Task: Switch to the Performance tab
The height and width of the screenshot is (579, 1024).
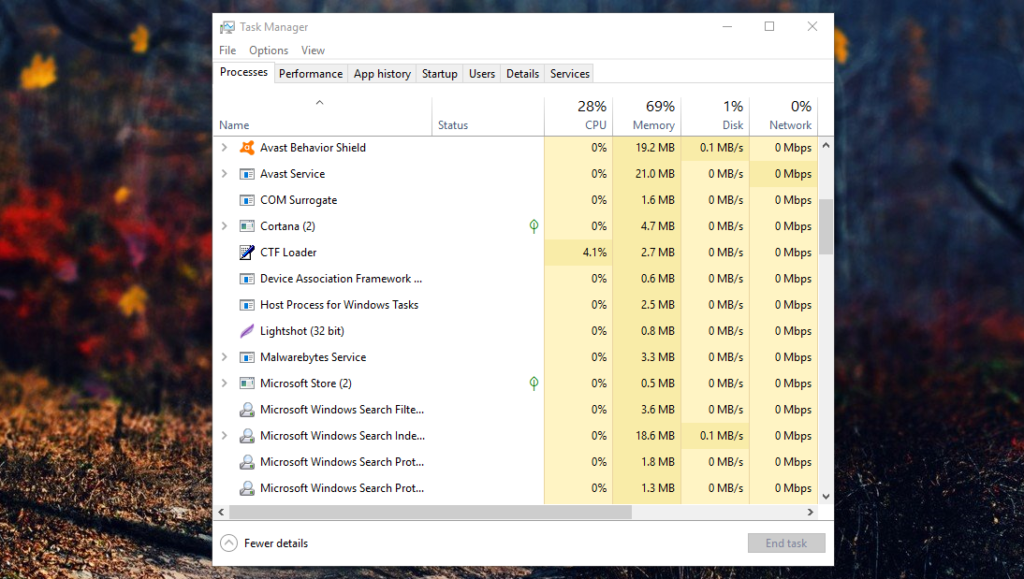Action: pyautogui.click(x=310, y=74)
